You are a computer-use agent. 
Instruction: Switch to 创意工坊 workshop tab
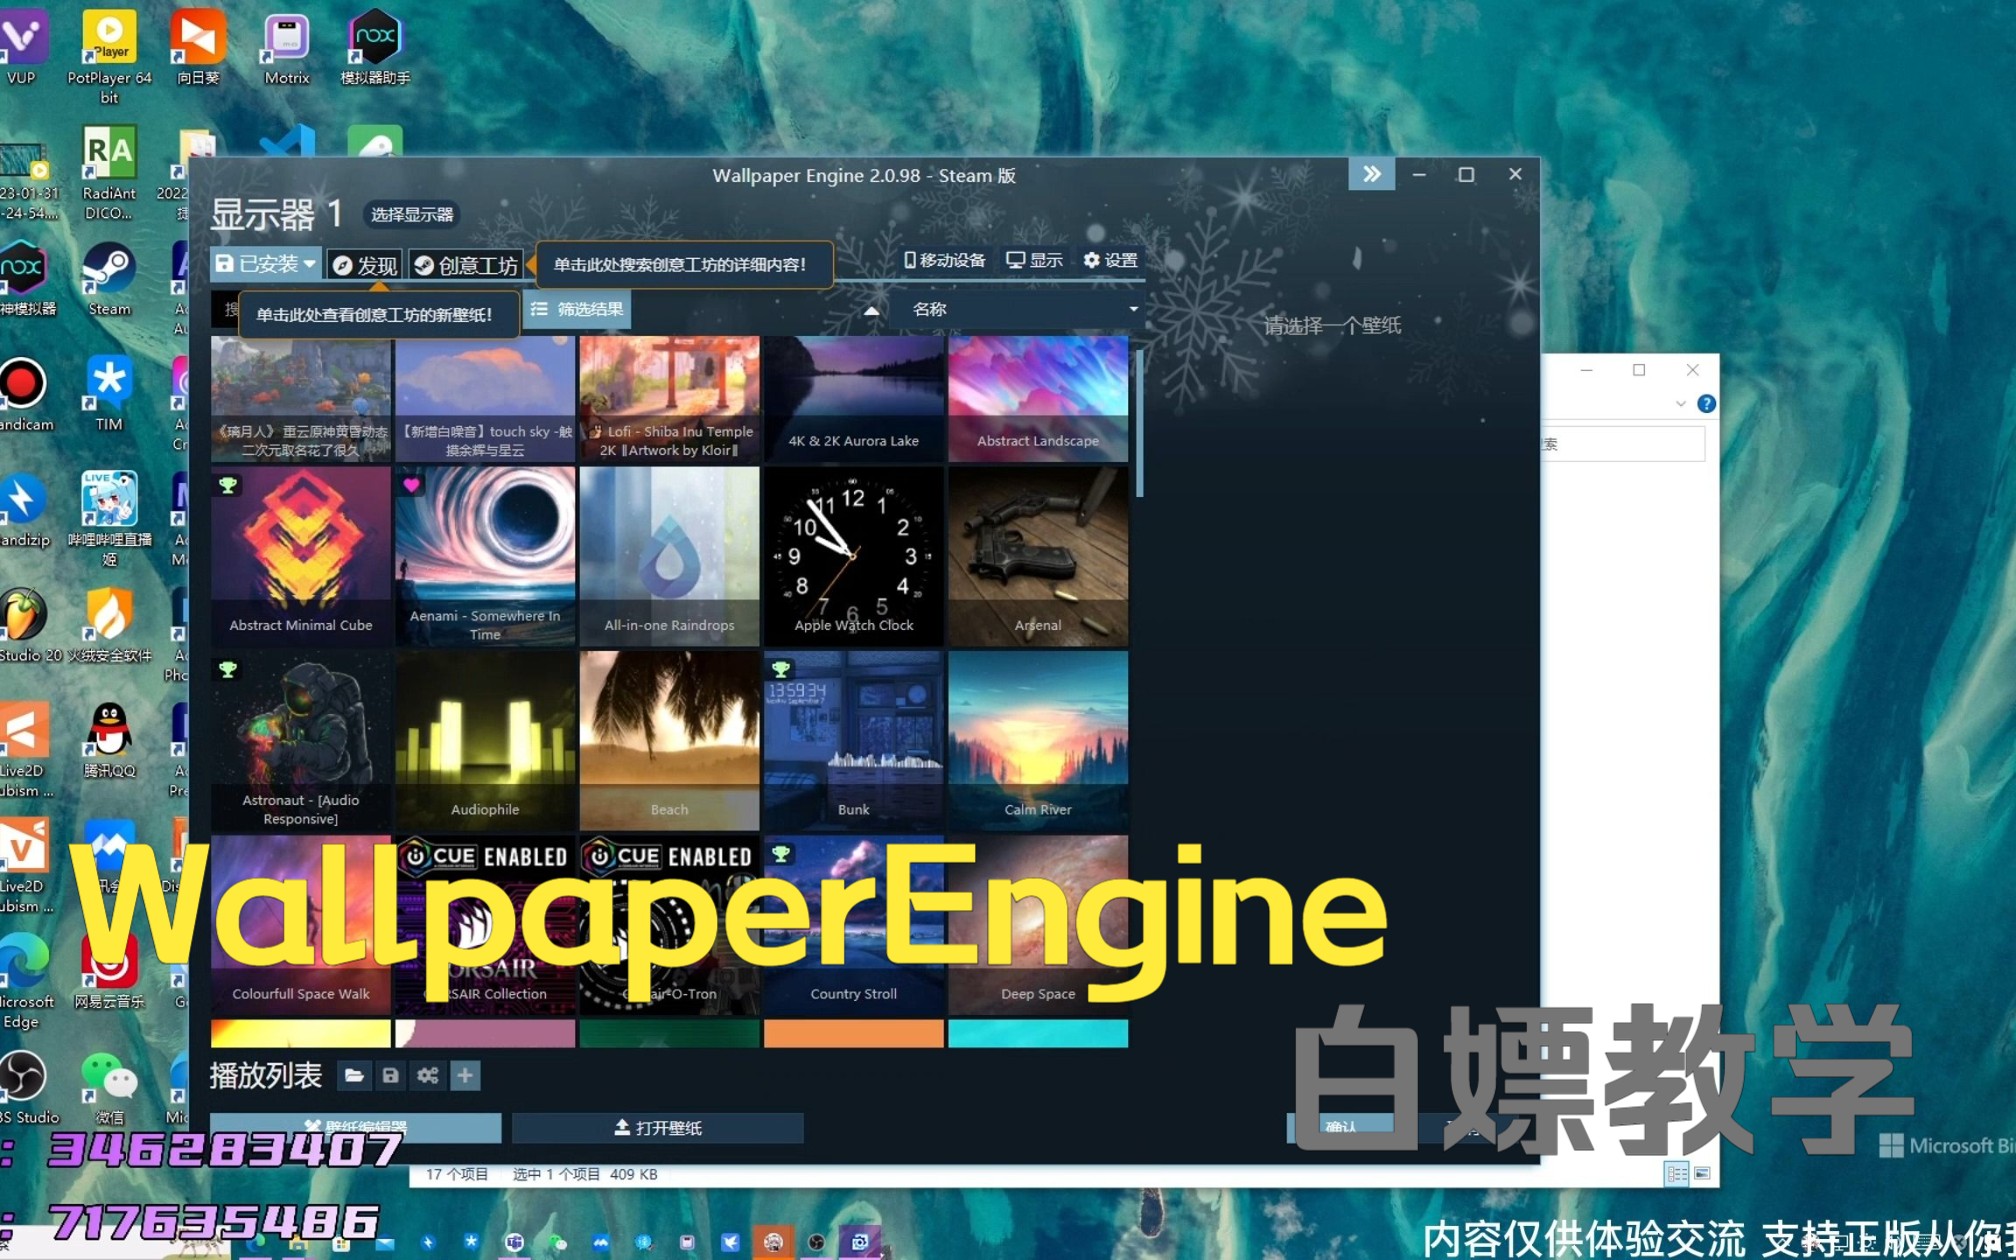tap(466, 265)
